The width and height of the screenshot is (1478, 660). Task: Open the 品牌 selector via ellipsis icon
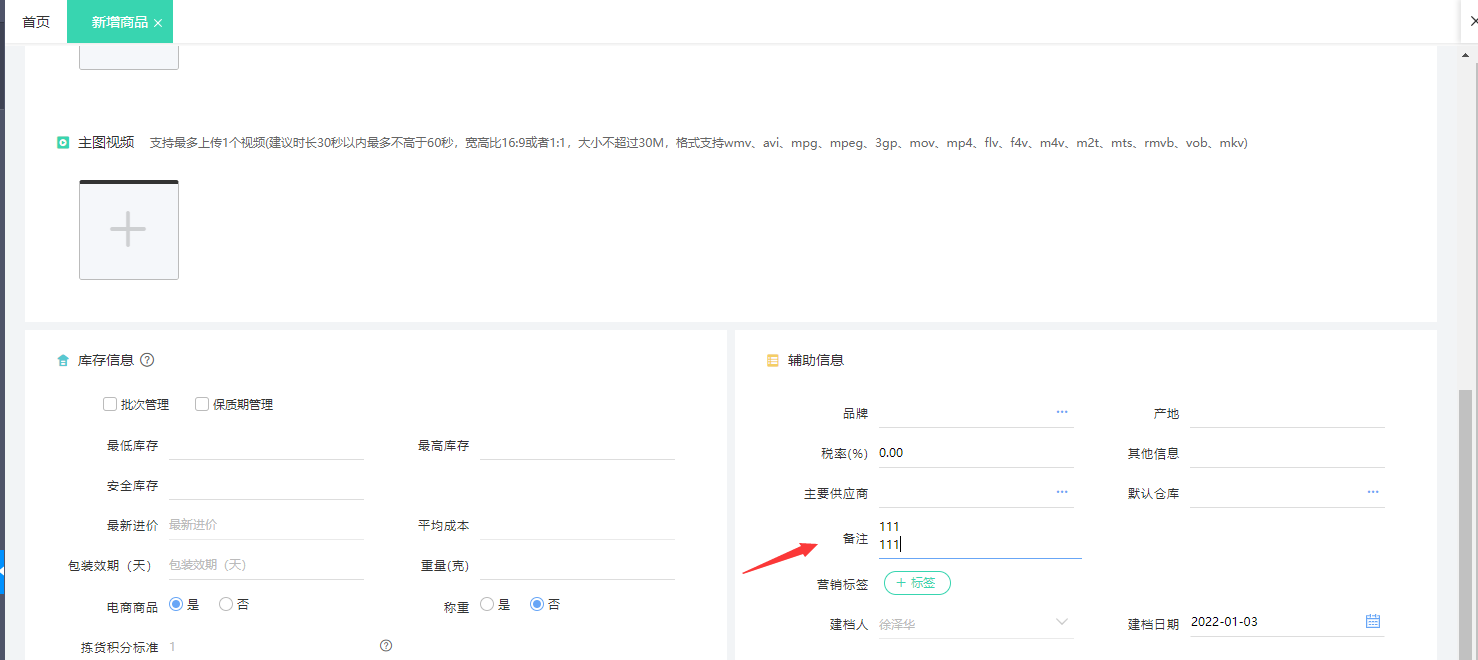tap(1060, 412)
